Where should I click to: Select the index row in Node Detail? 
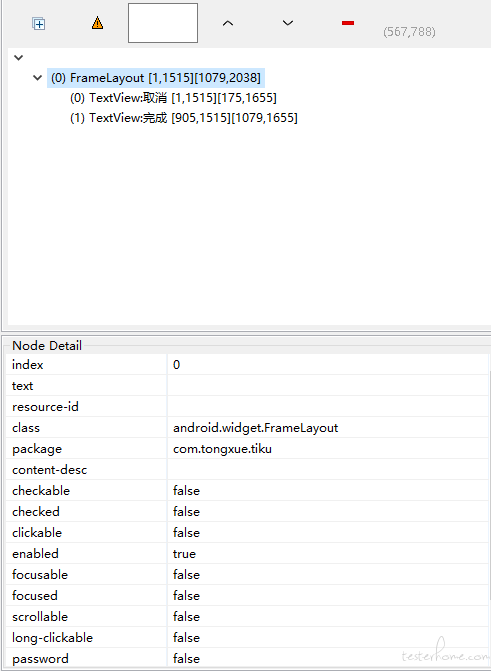[x=247, y=365]
